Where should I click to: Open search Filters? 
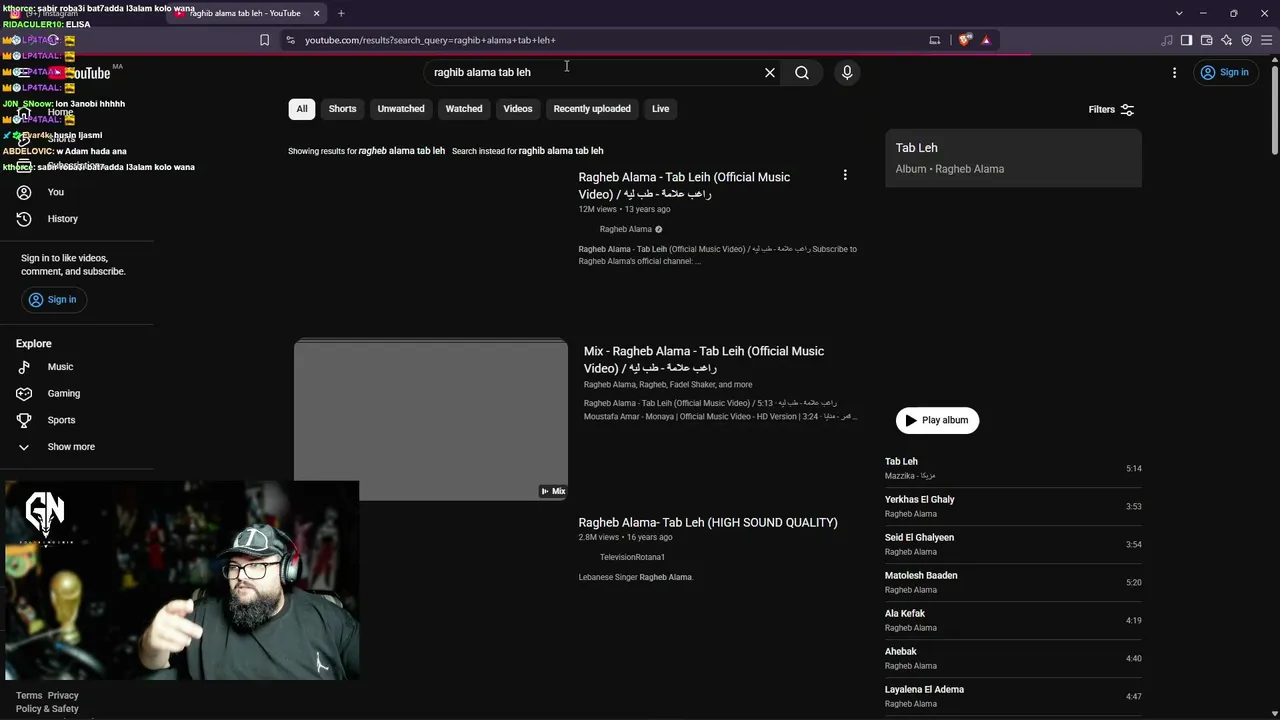click(x=1111, y=109)
